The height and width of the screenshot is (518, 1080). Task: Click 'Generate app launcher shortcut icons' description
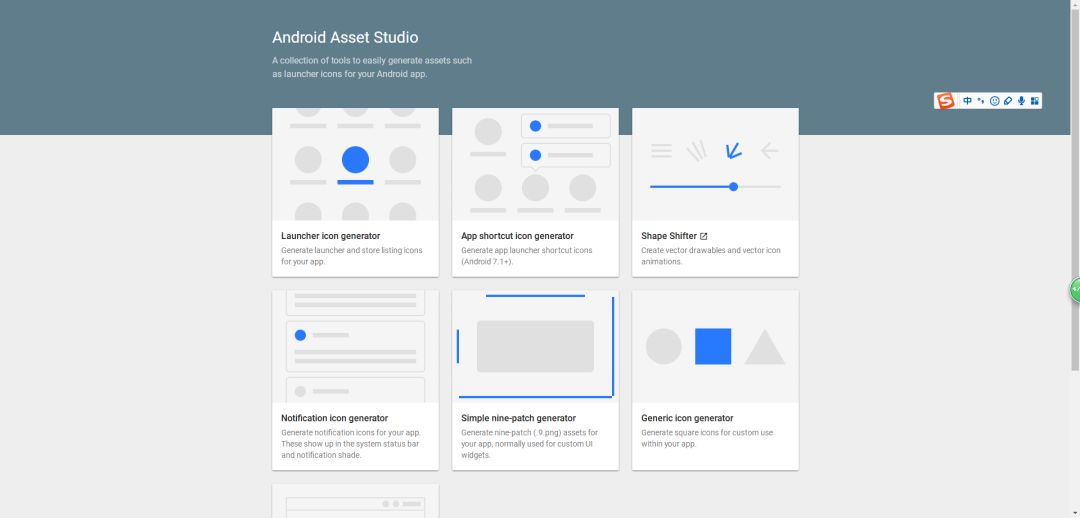click(526, 256)
